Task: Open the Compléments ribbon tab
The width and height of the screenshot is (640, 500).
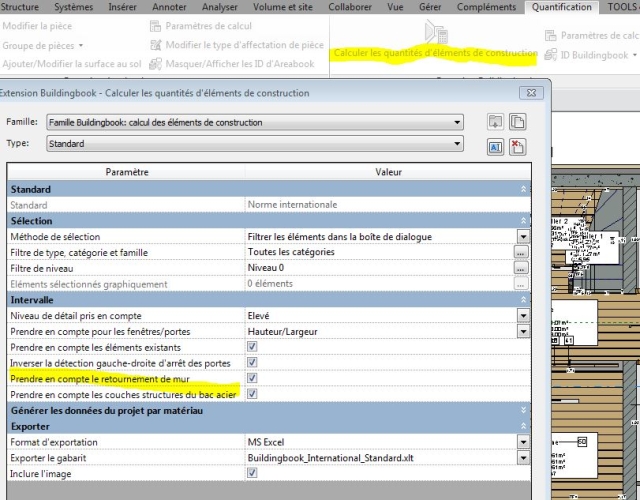Action: (486, 7)
